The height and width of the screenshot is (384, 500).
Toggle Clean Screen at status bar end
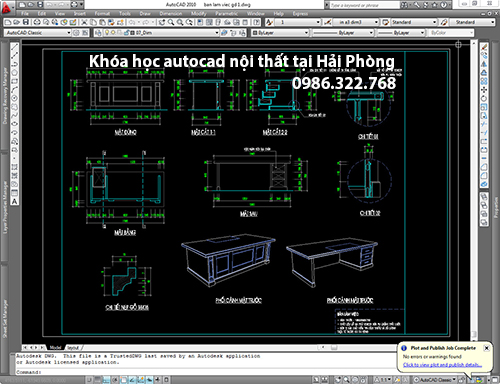pyautogui.click(x=494, y=380)
